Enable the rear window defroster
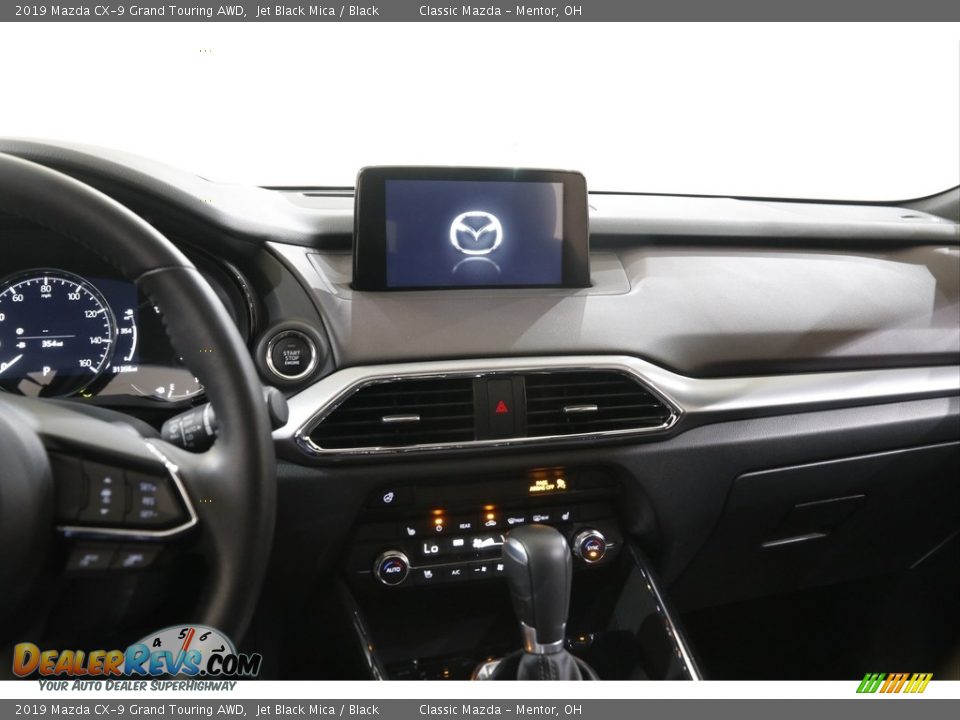This screenshot has height=720, width=960. click(x=541, y=517)
